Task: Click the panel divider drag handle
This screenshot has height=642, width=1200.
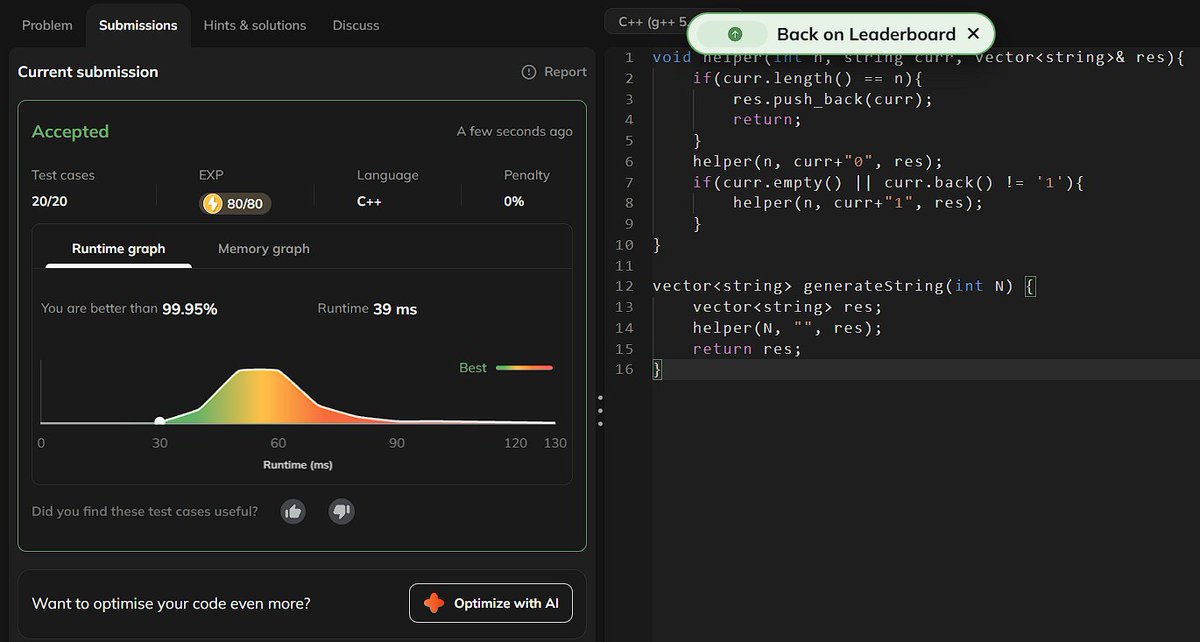Action: (600, 411)
